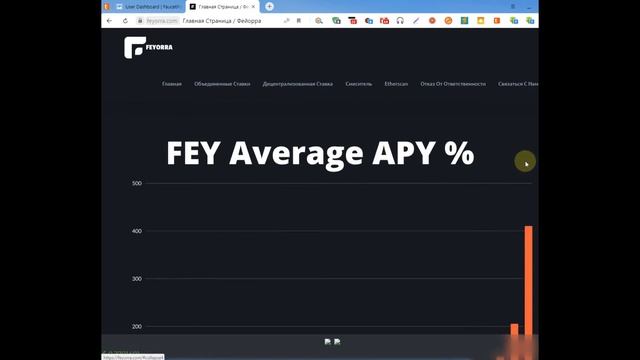This screenshot has width=640, height=360.
Task: Click the address bar domain feyorra.com
Action: pos(162,21)
